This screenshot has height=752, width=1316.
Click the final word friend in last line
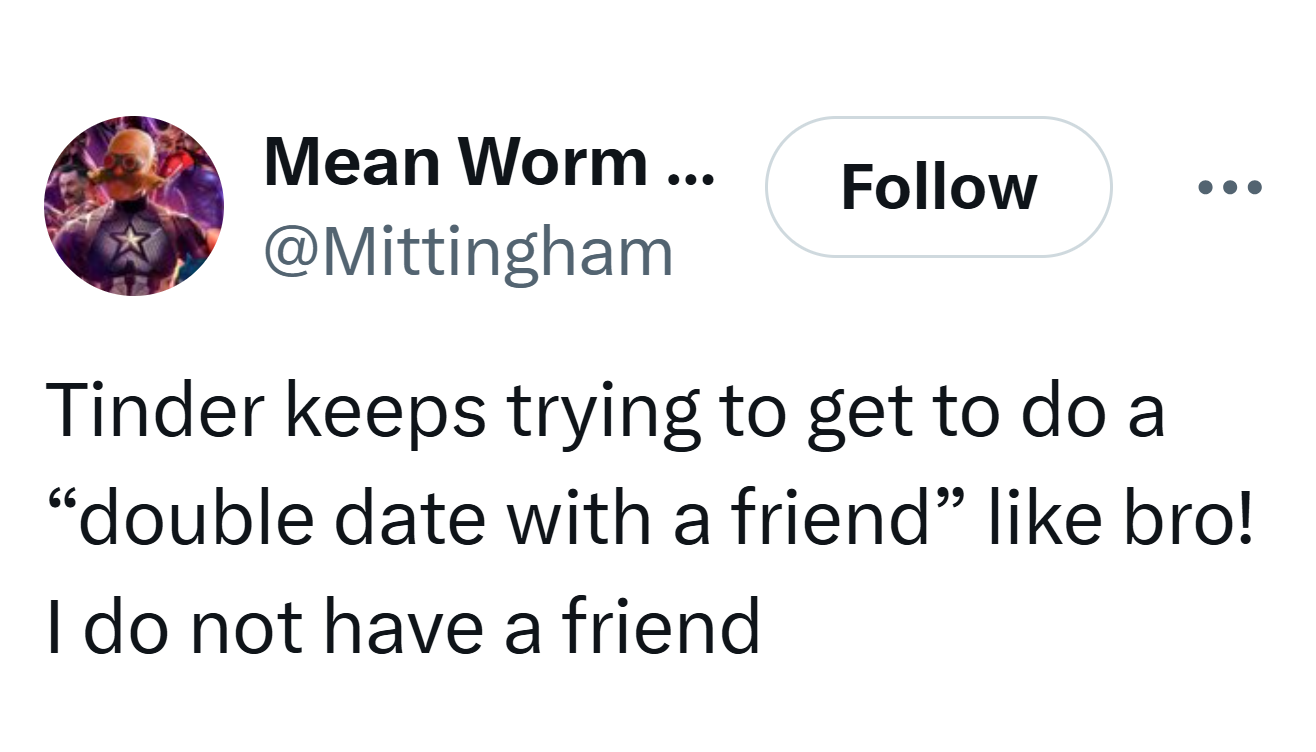click(x=661, y=626)
